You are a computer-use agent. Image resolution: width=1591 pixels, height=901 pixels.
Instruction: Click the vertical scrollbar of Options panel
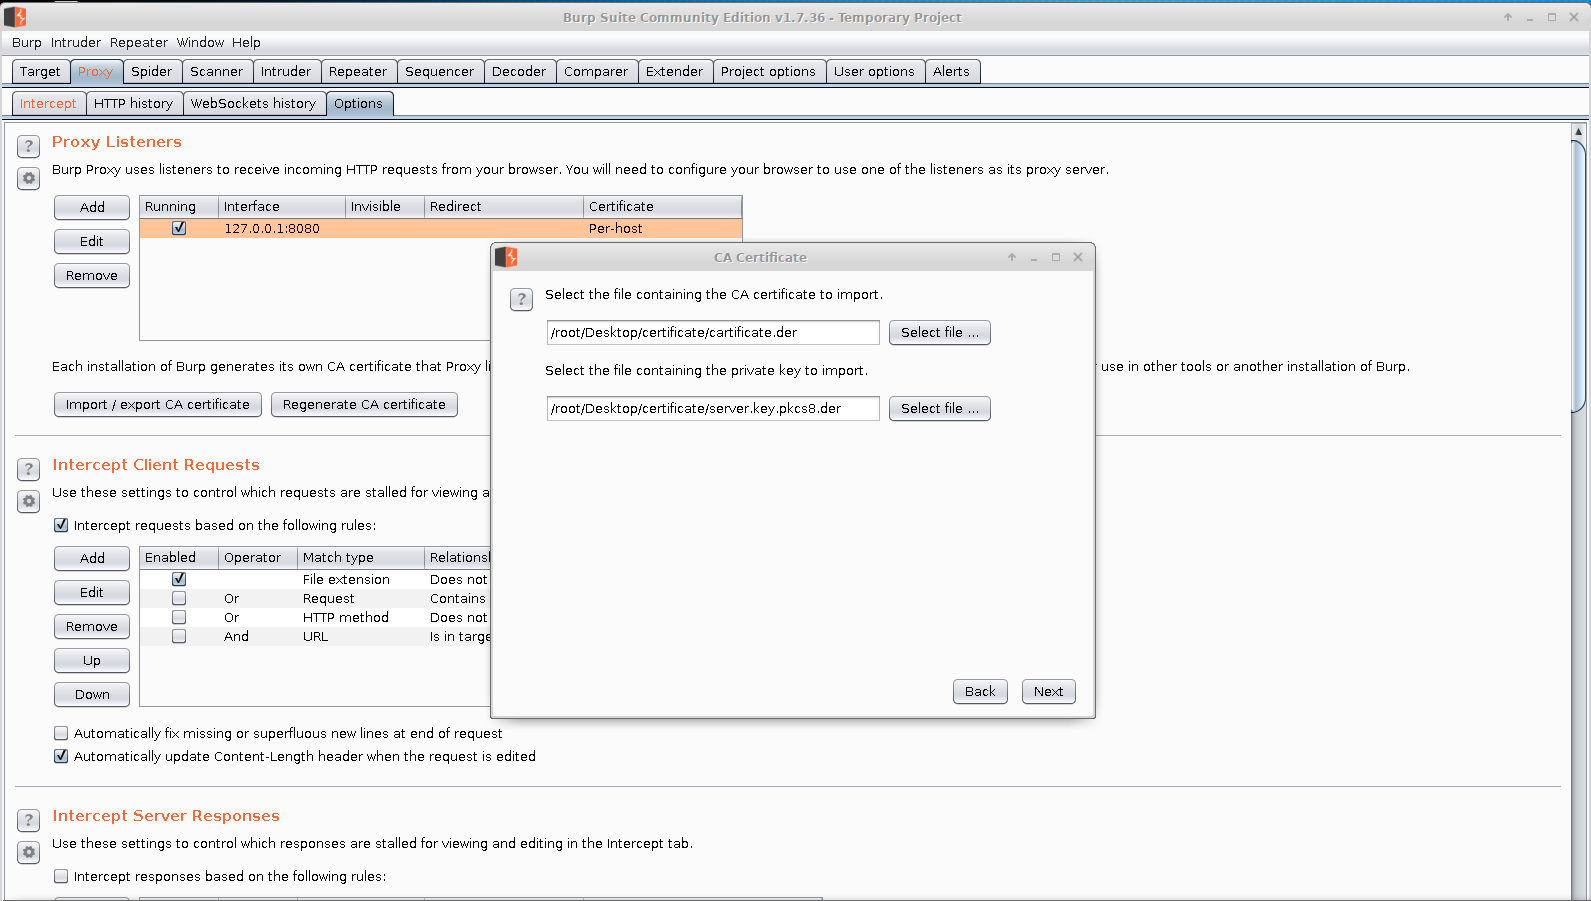coord(1579,275)
